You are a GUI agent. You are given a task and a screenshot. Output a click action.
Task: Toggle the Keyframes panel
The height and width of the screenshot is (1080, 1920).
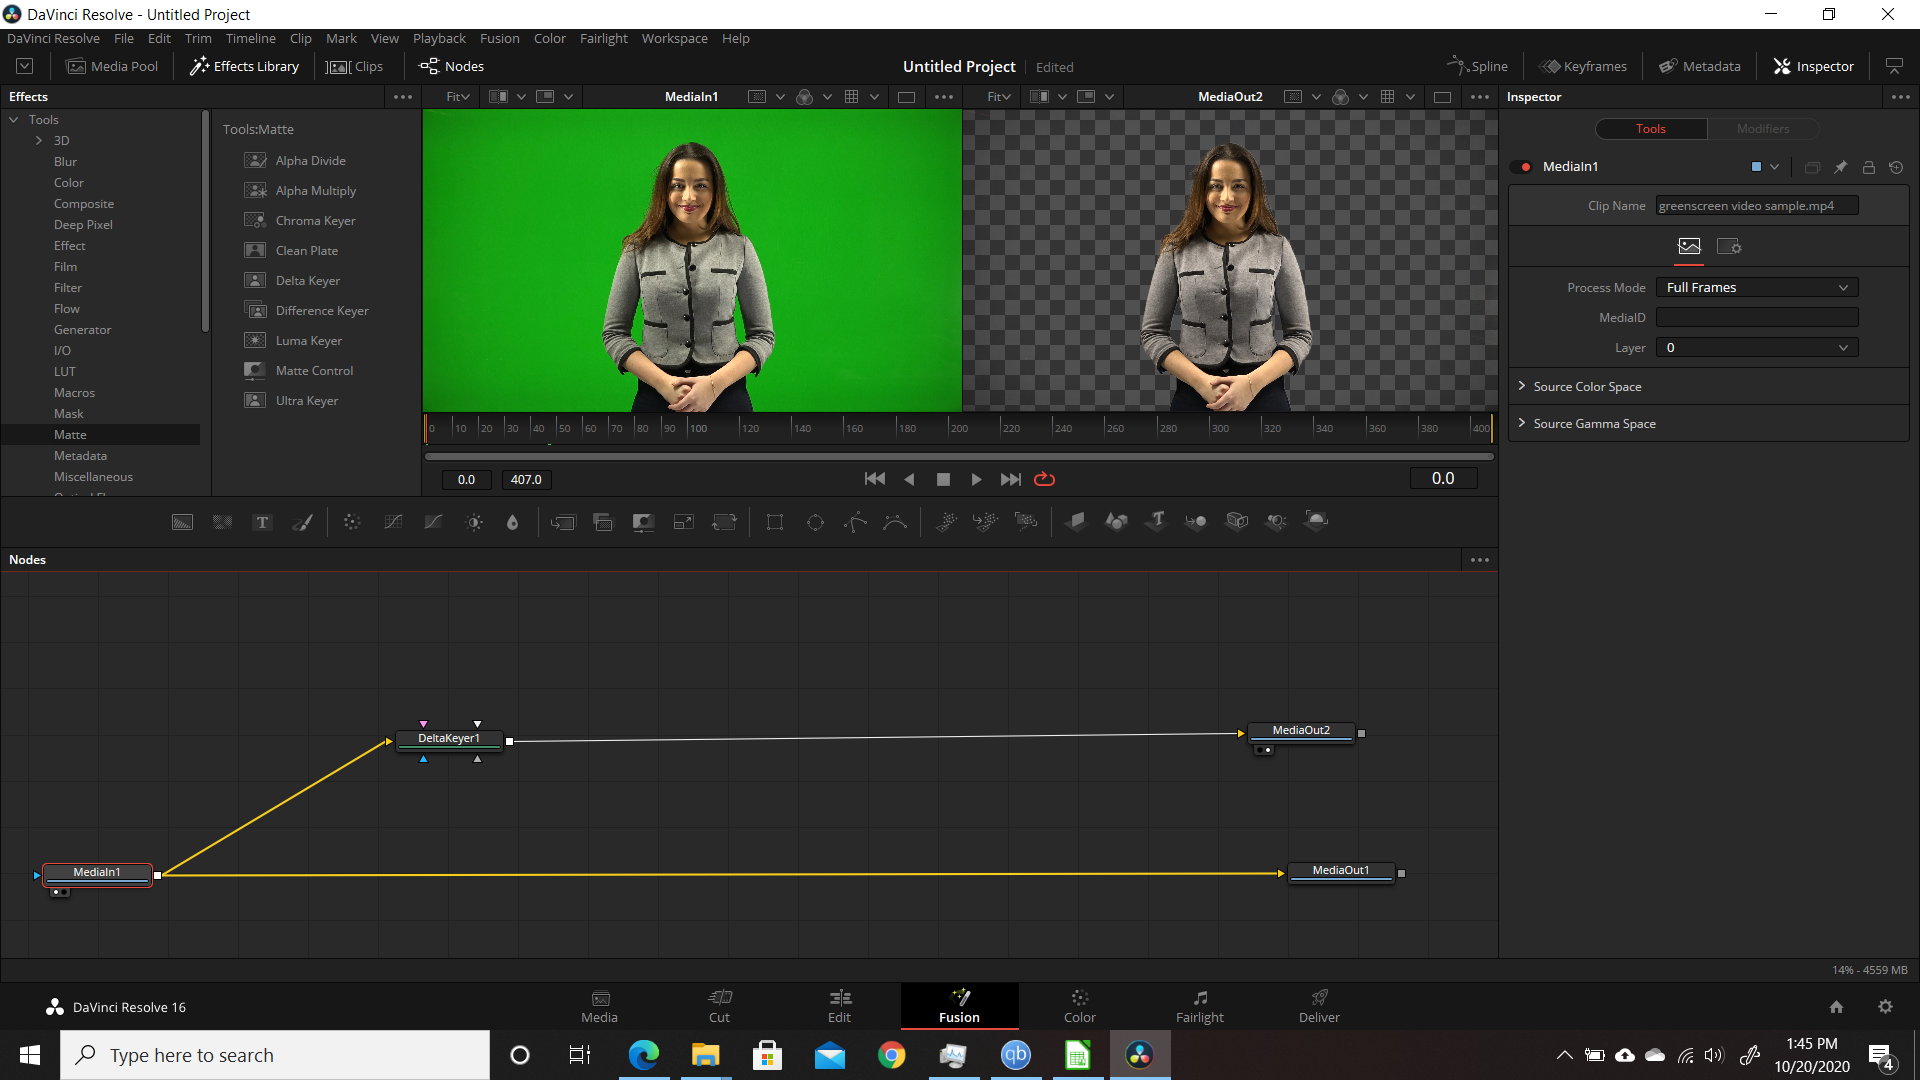point(1583,66)
